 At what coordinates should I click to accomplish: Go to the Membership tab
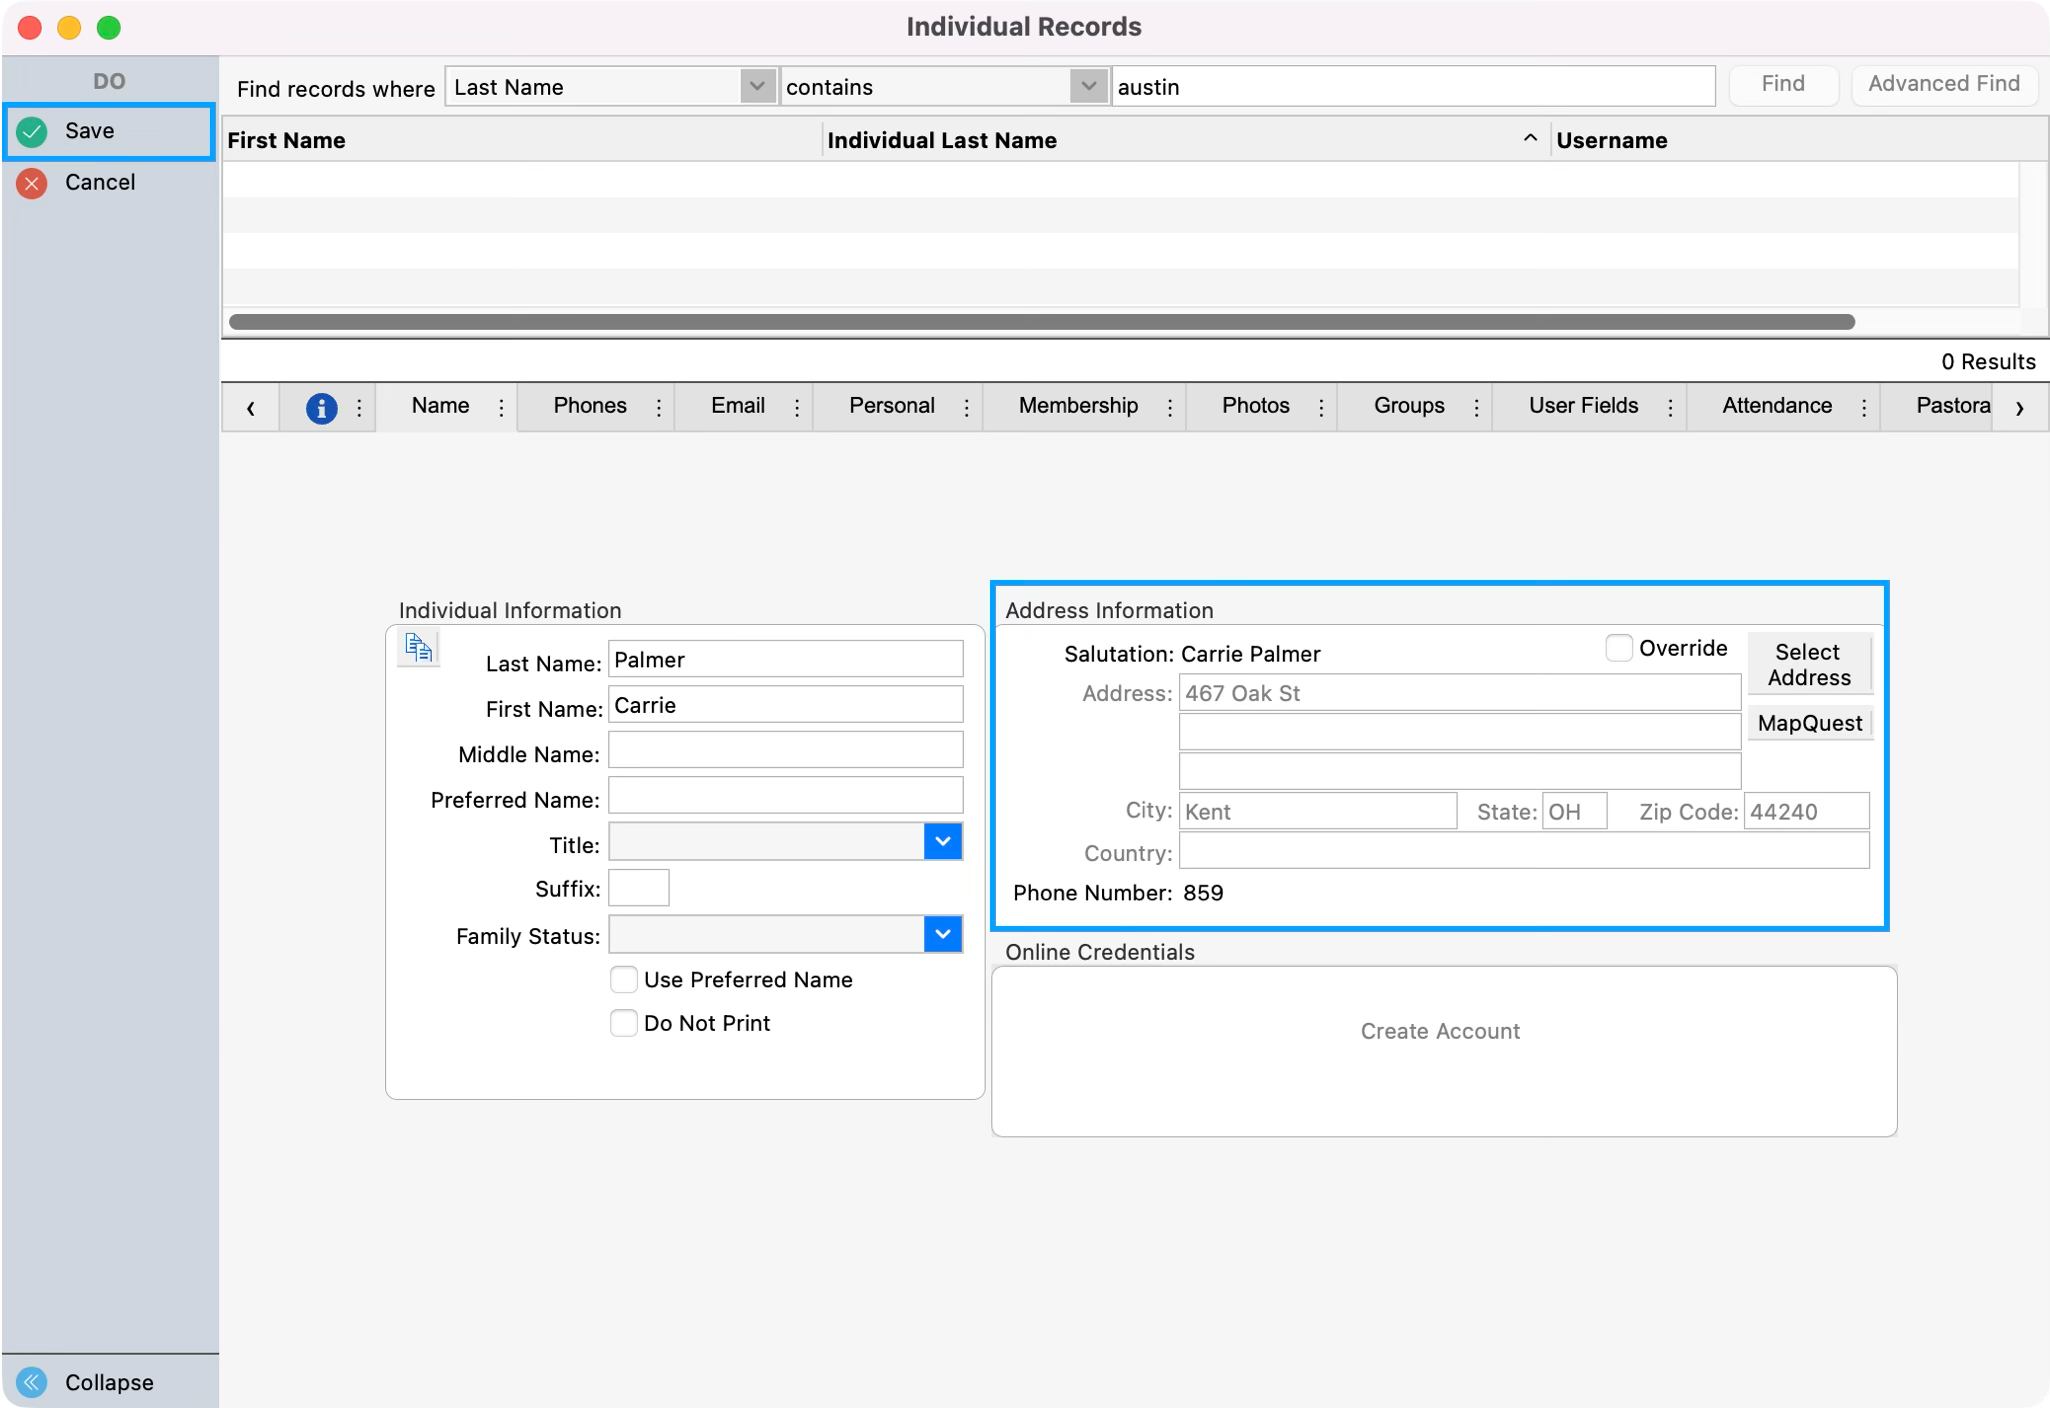1078,406
